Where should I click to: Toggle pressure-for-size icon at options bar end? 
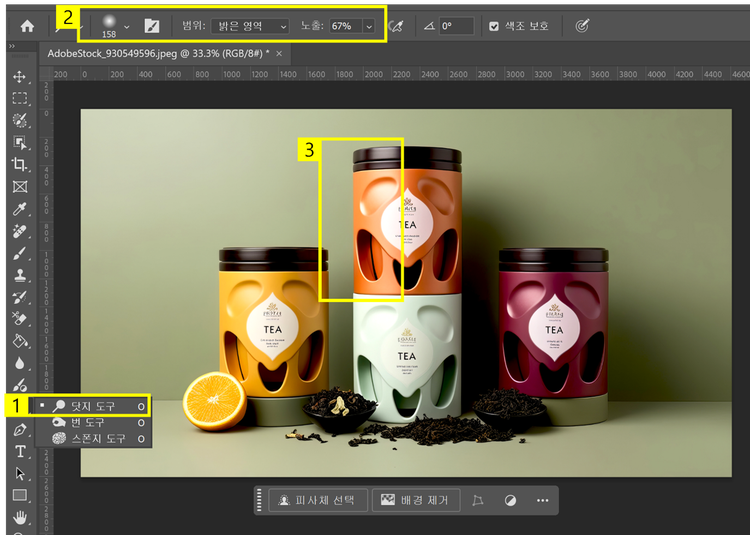click(x=582, y=26)
